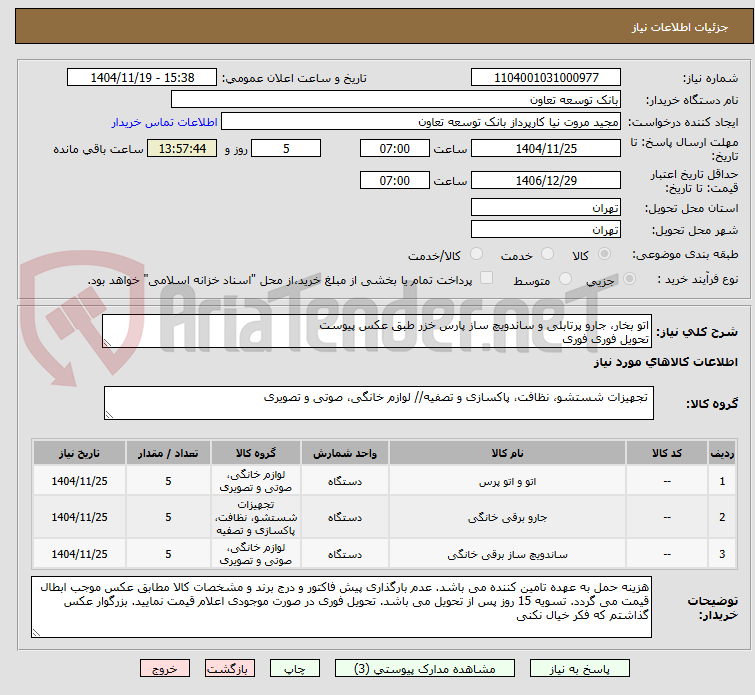The width and height of the screenshot is (755, 695).
Task: Click the ساندویچ ساز برقی خانگی item cell
Action: [508, 554]
